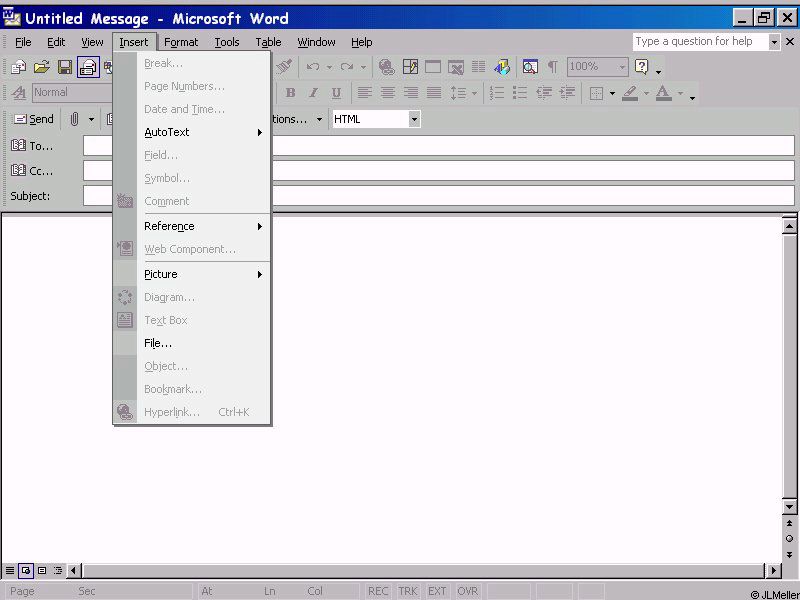Click the paperclip Insert File icon

tap(74, 119)
